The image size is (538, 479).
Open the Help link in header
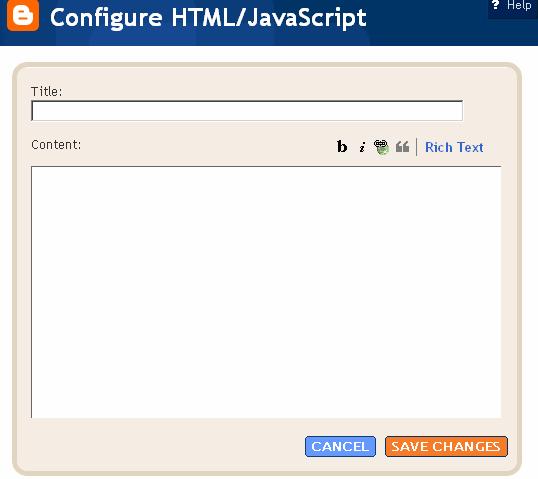519,5
